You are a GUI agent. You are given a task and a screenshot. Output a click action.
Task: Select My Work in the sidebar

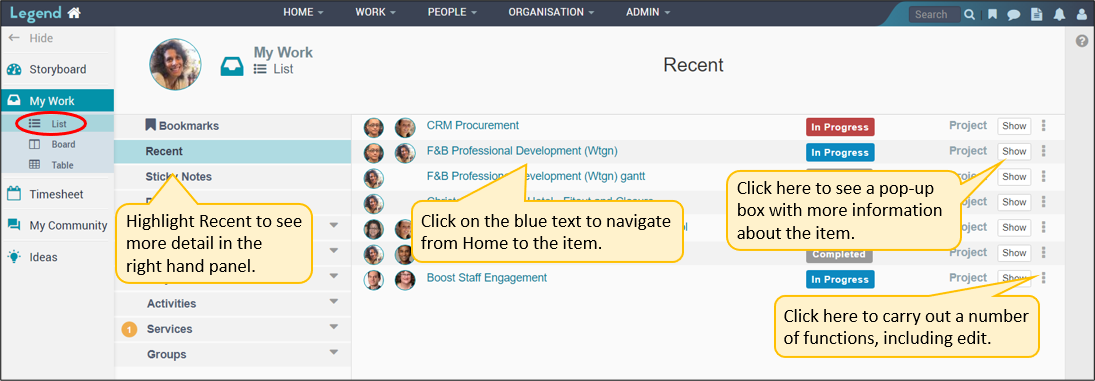pos(57,100)
